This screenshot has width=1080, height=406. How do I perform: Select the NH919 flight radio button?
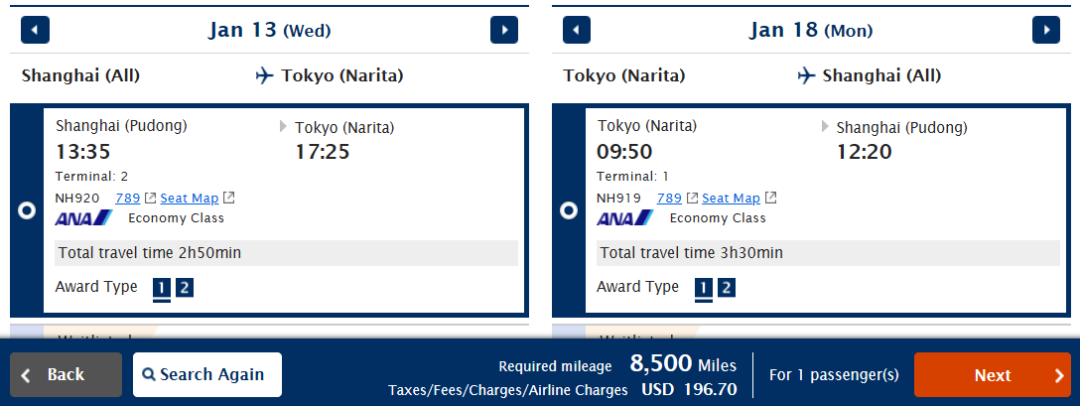click(x=569, y=211)
